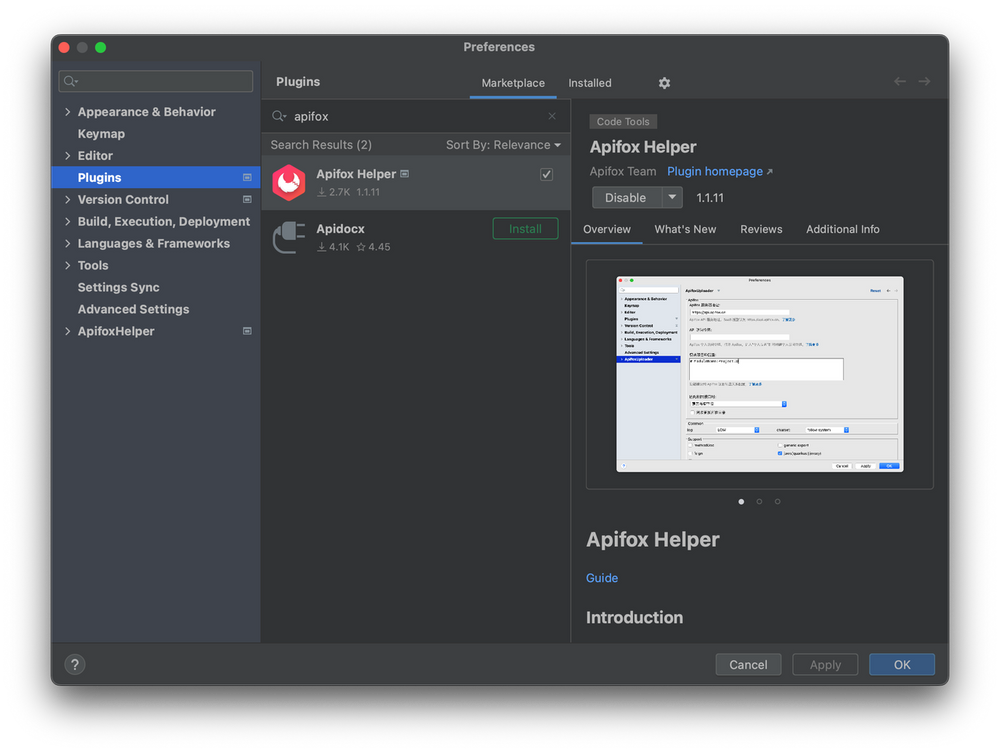The image size is (1000, 753).
Task: Expand the Appearance & Behavior section
Action: (x=67, y=111)
